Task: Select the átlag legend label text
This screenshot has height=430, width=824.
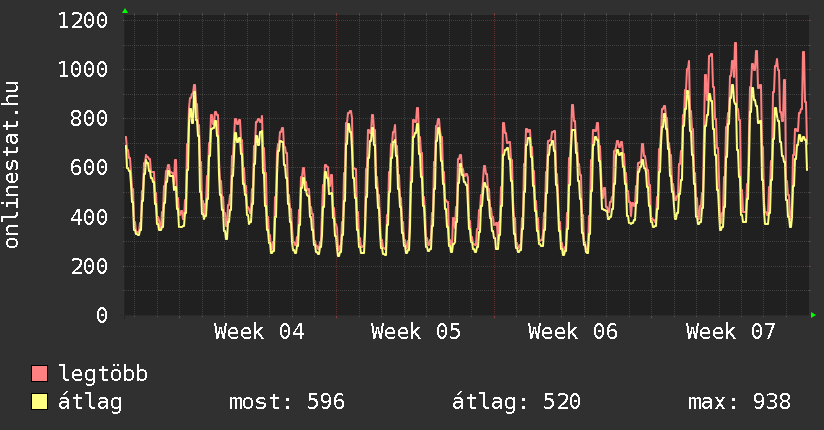Action: coord(90,402)
